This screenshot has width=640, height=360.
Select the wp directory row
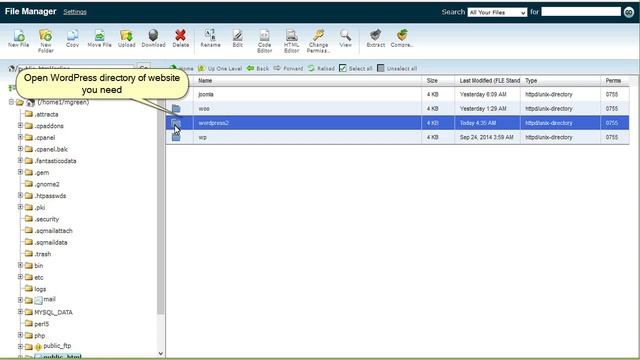[x=397, y=137]
